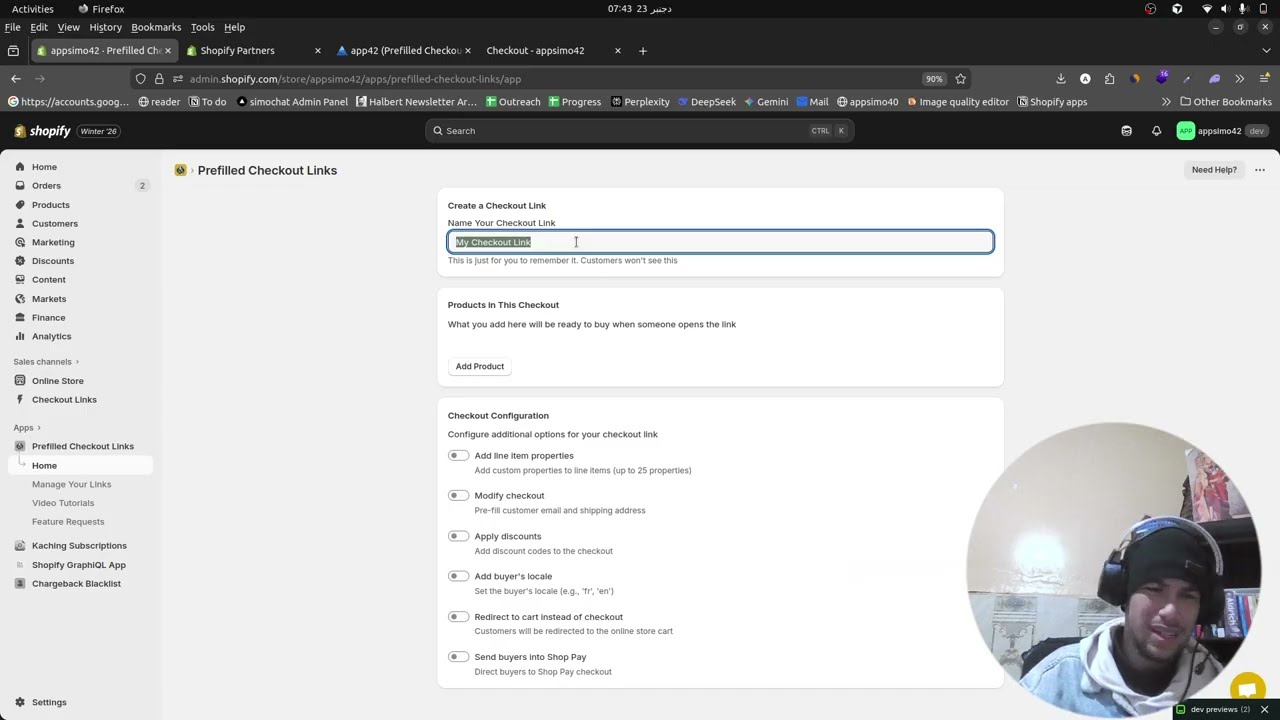Open Shopify notifications bell
This screenshot has height=720, width=1280.
pos(1156,131)
